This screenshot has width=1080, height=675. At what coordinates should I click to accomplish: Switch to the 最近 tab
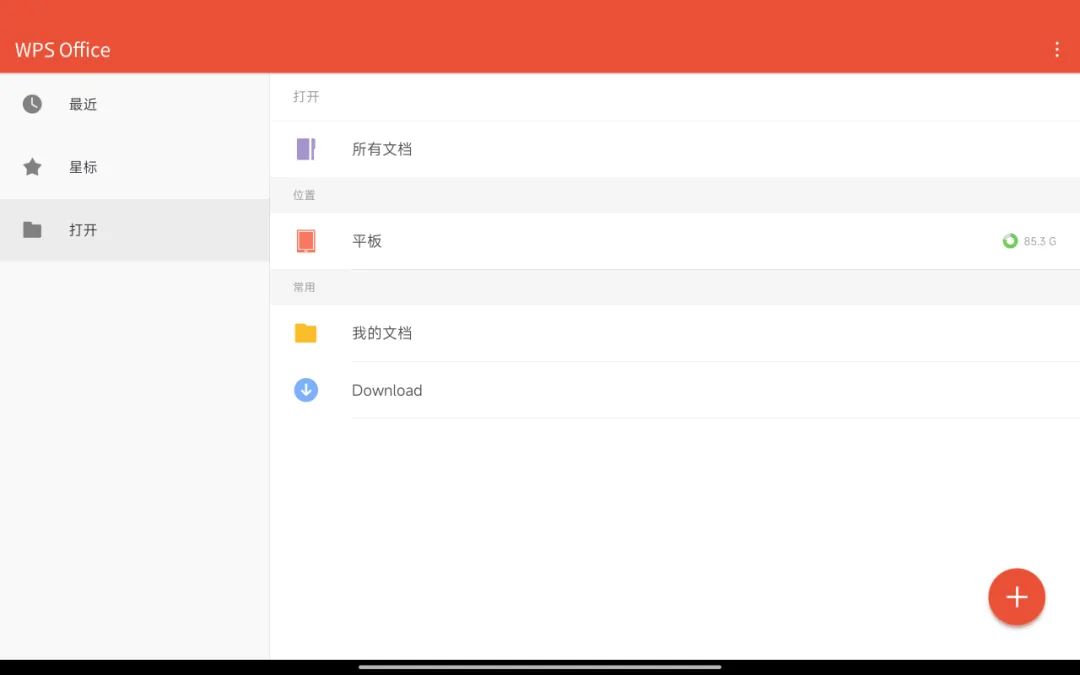point(134,104)
